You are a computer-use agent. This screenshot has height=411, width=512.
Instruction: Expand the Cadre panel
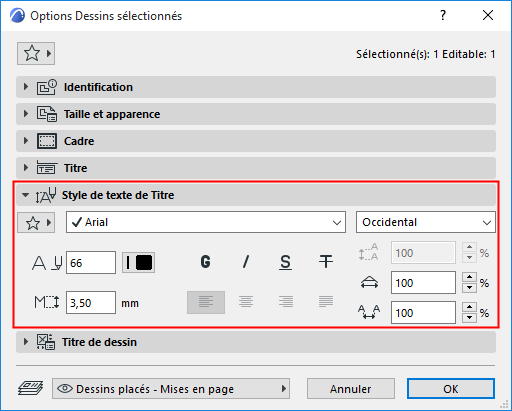tap(256, 141)
